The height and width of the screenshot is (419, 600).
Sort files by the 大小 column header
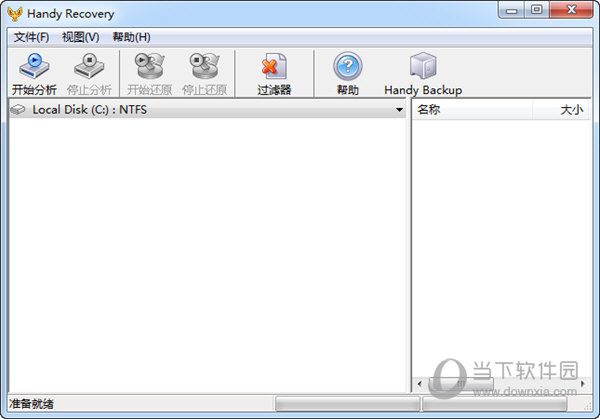[561, 110]
